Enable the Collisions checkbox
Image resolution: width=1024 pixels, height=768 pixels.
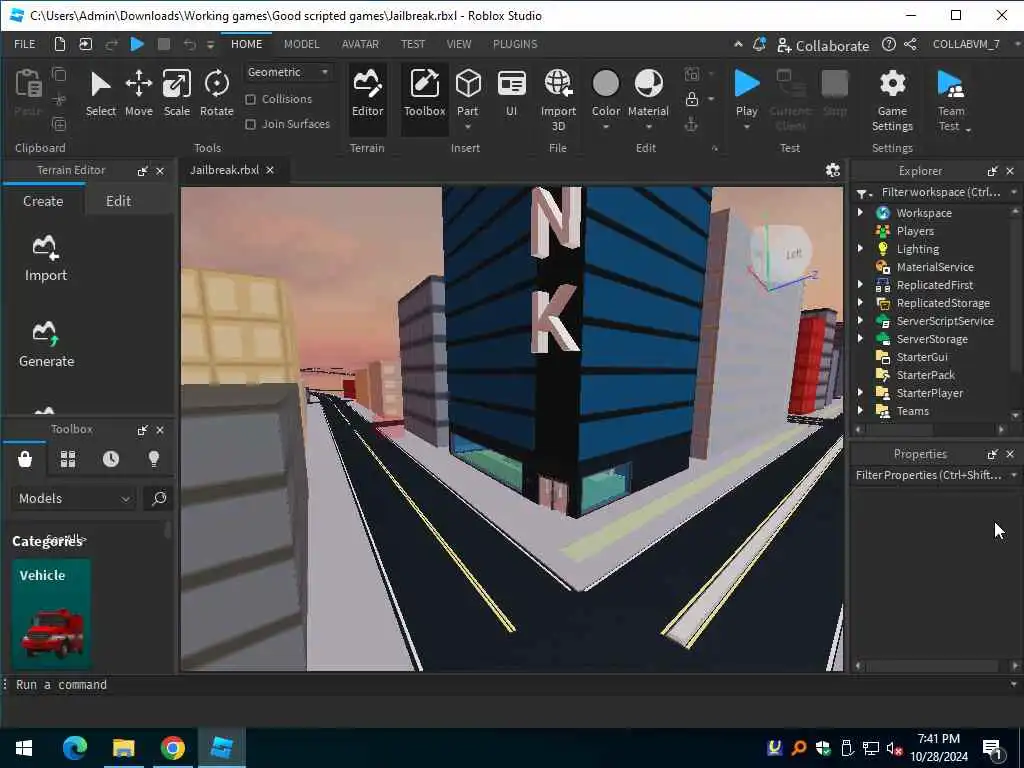click(250, 99)
